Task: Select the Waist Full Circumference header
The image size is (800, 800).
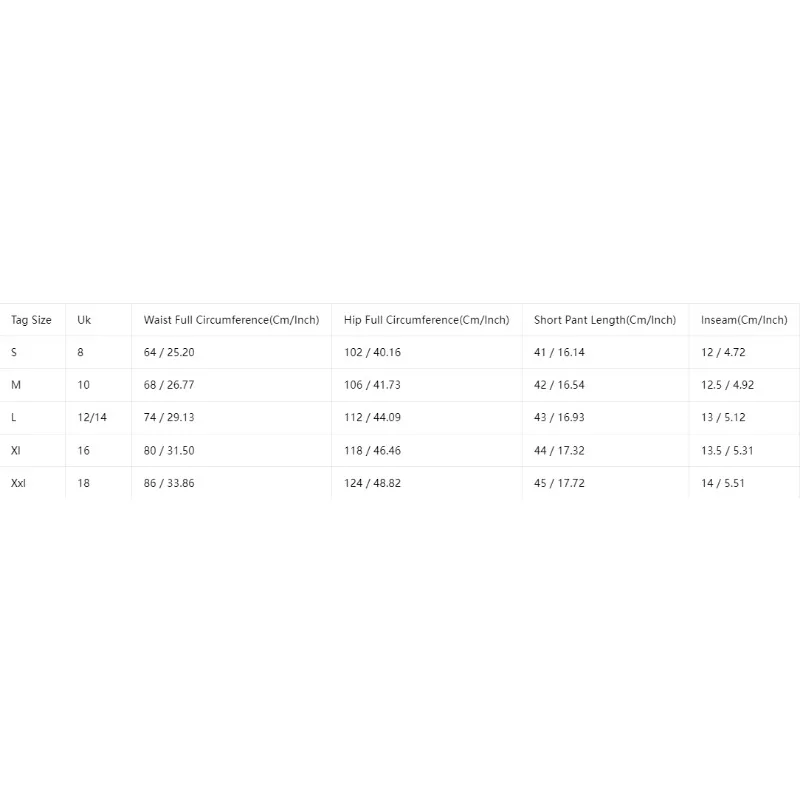Action: coord(231,320)
